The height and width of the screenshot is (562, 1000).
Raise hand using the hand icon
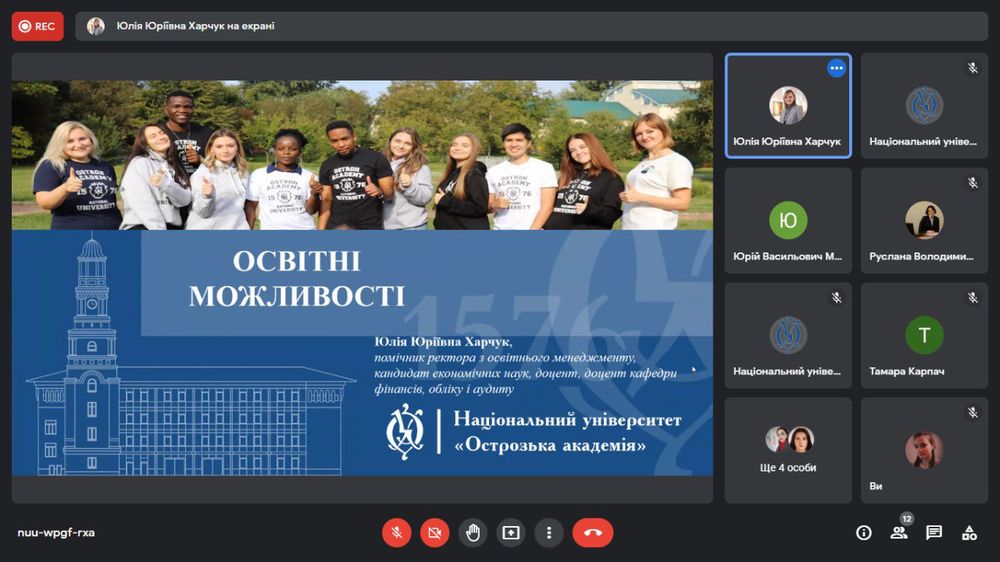[x=473, y=533]
